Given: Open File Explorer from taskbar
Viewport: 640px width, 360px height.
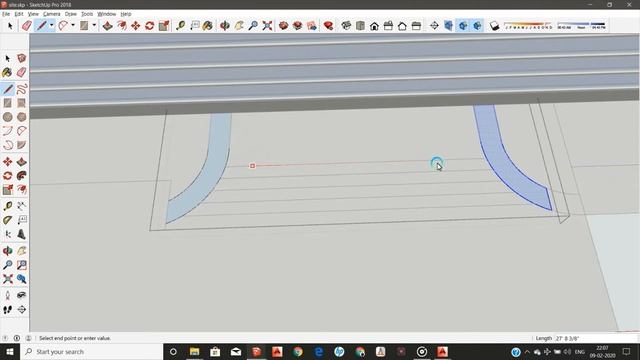Looking at the screenshot, I should coord(194,352).
